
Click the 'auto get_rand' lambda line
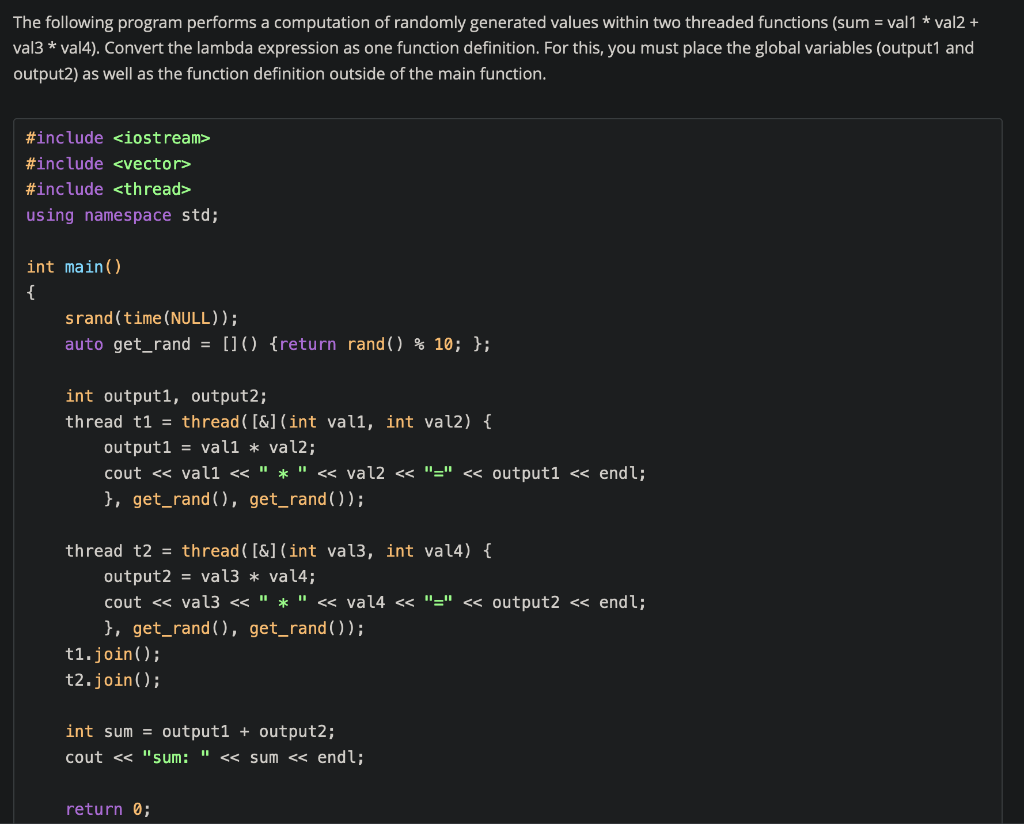(x=278, y=344)
